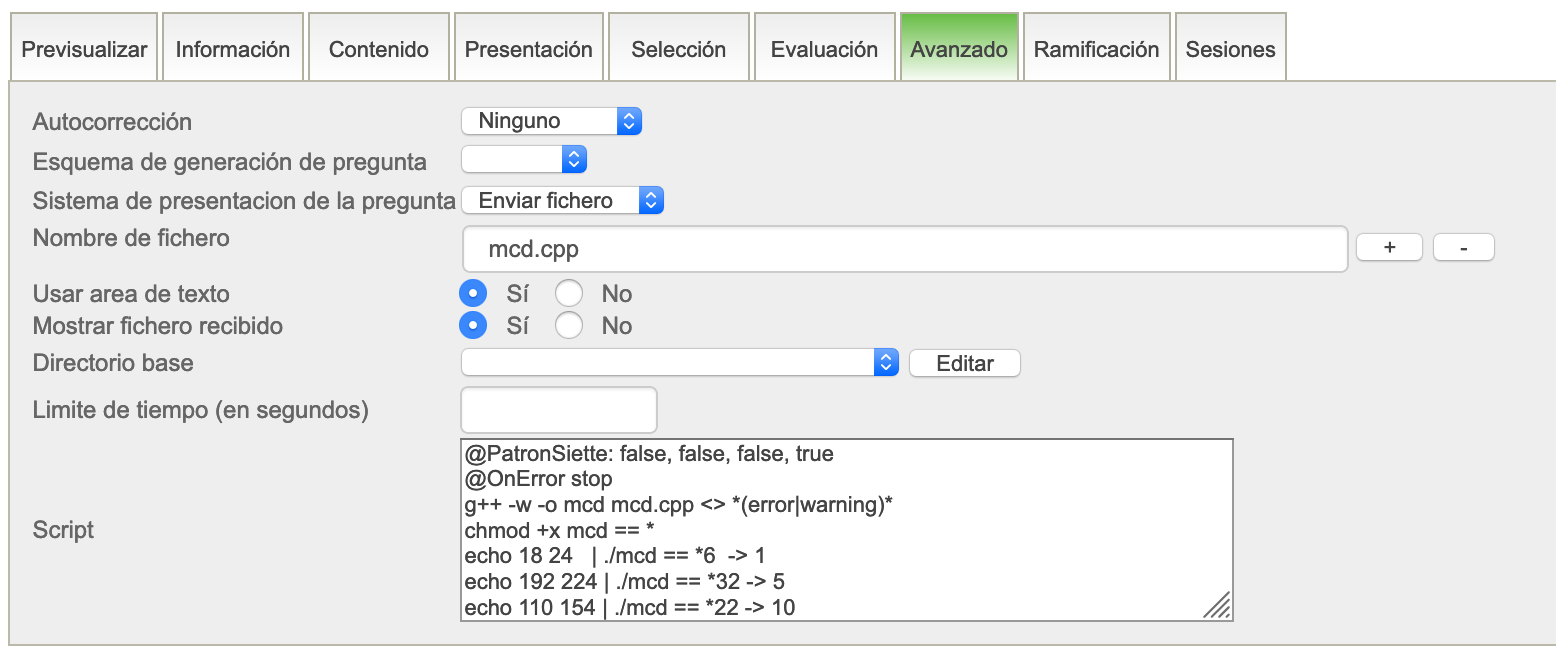This screenshot has height=660, width=1556.
Task: Choose No for Mostrar fichero recibido
Action: pyautogui.click(x=569, y=326)
